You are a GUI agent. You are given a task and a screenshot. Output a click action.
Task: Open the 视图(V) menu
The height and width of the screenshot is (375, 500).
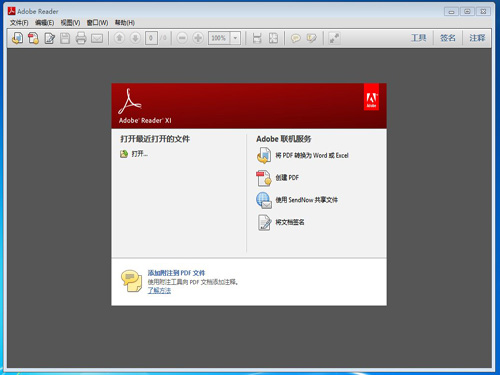click(x=70, y=23)
